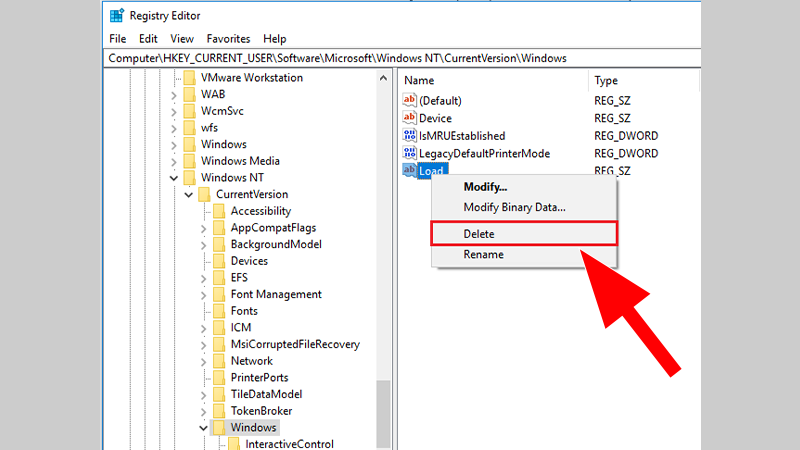Select the Font Management folder icon
Screen dimensions: 800x450
click(x=219, y=294)
